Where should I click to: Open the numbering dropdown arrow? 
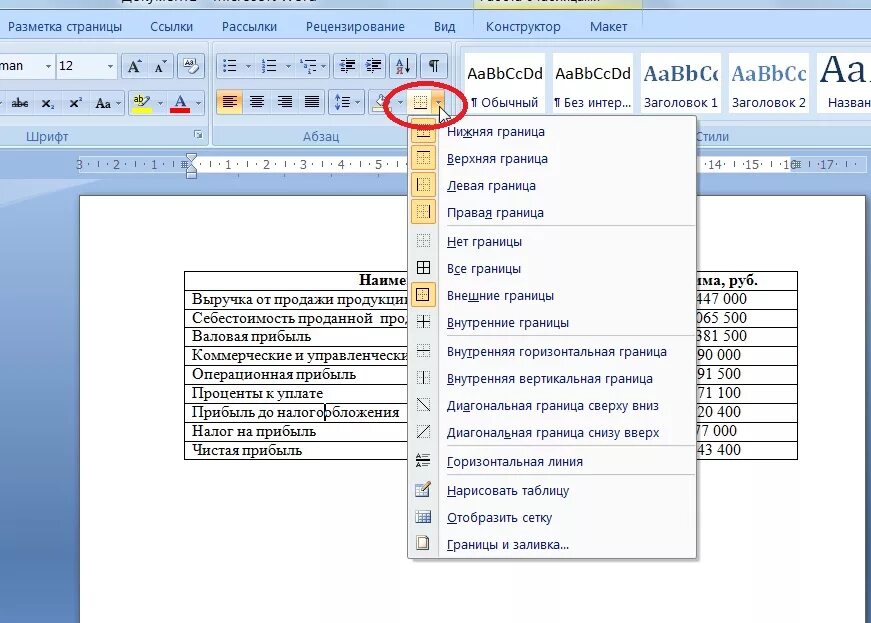point(288,67)
